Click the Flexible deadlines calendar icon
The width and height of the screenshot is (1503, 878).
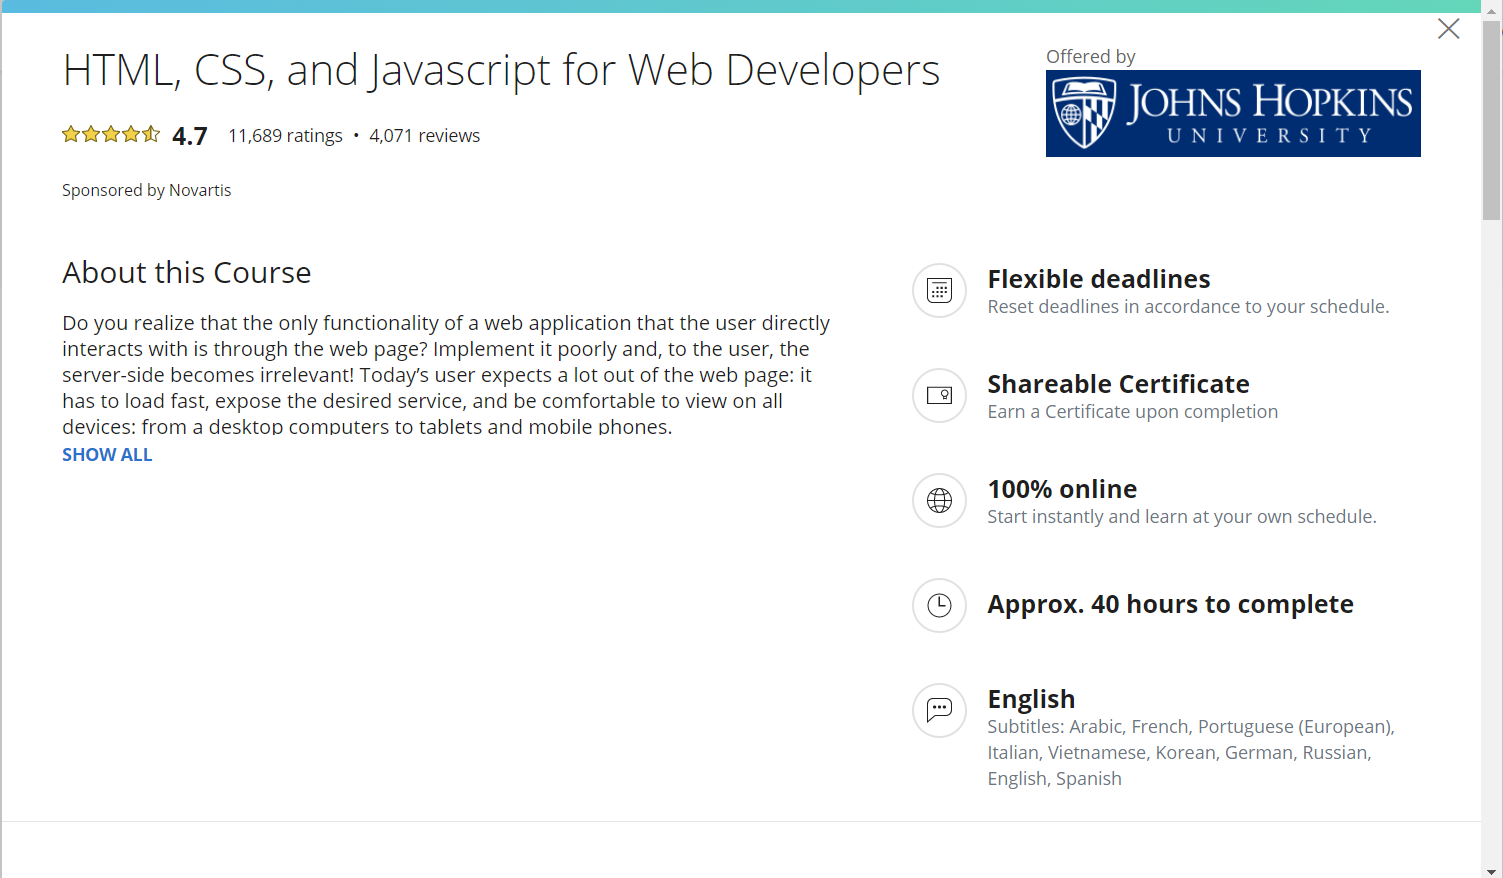939,290
